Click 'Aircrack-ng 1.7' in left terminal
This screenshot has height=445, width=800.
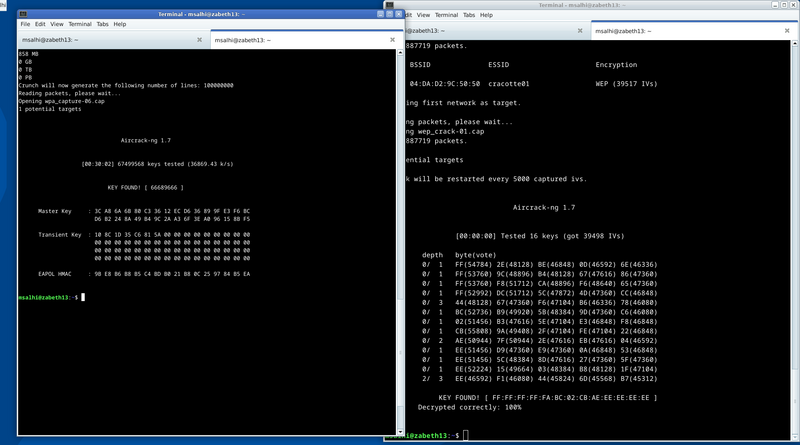click(x=145, y=140)
